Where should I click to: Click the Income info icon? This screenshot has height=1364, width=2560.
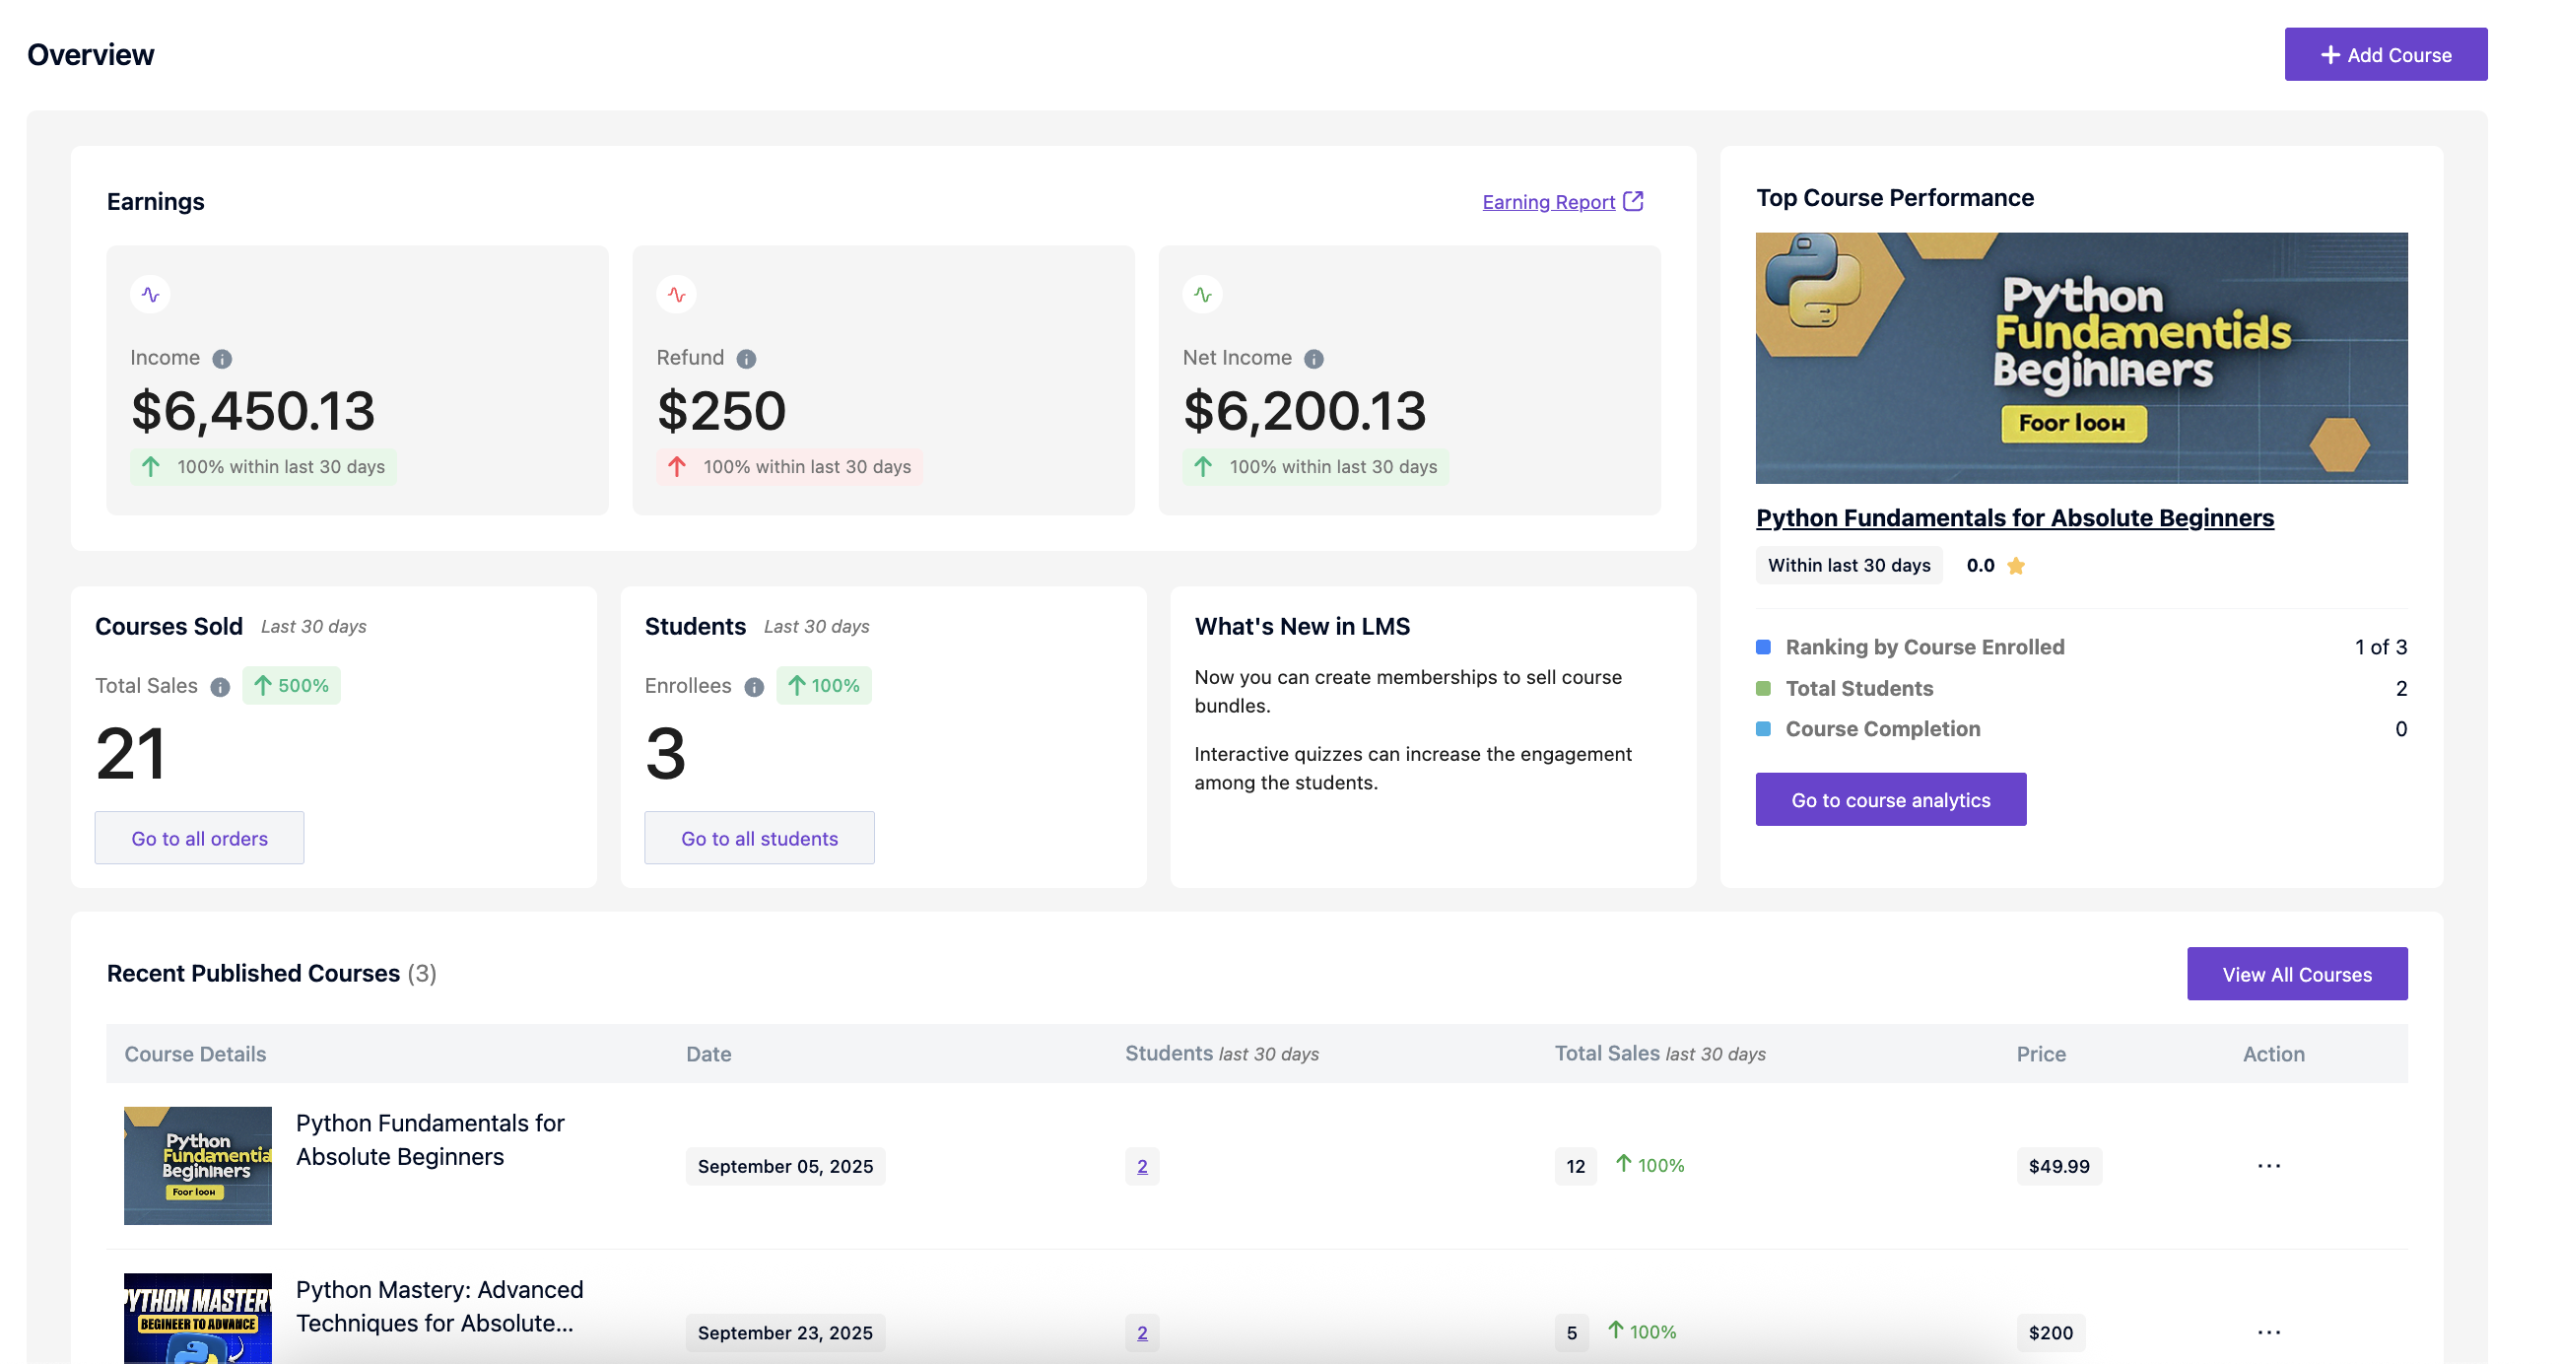coord(222,359)
